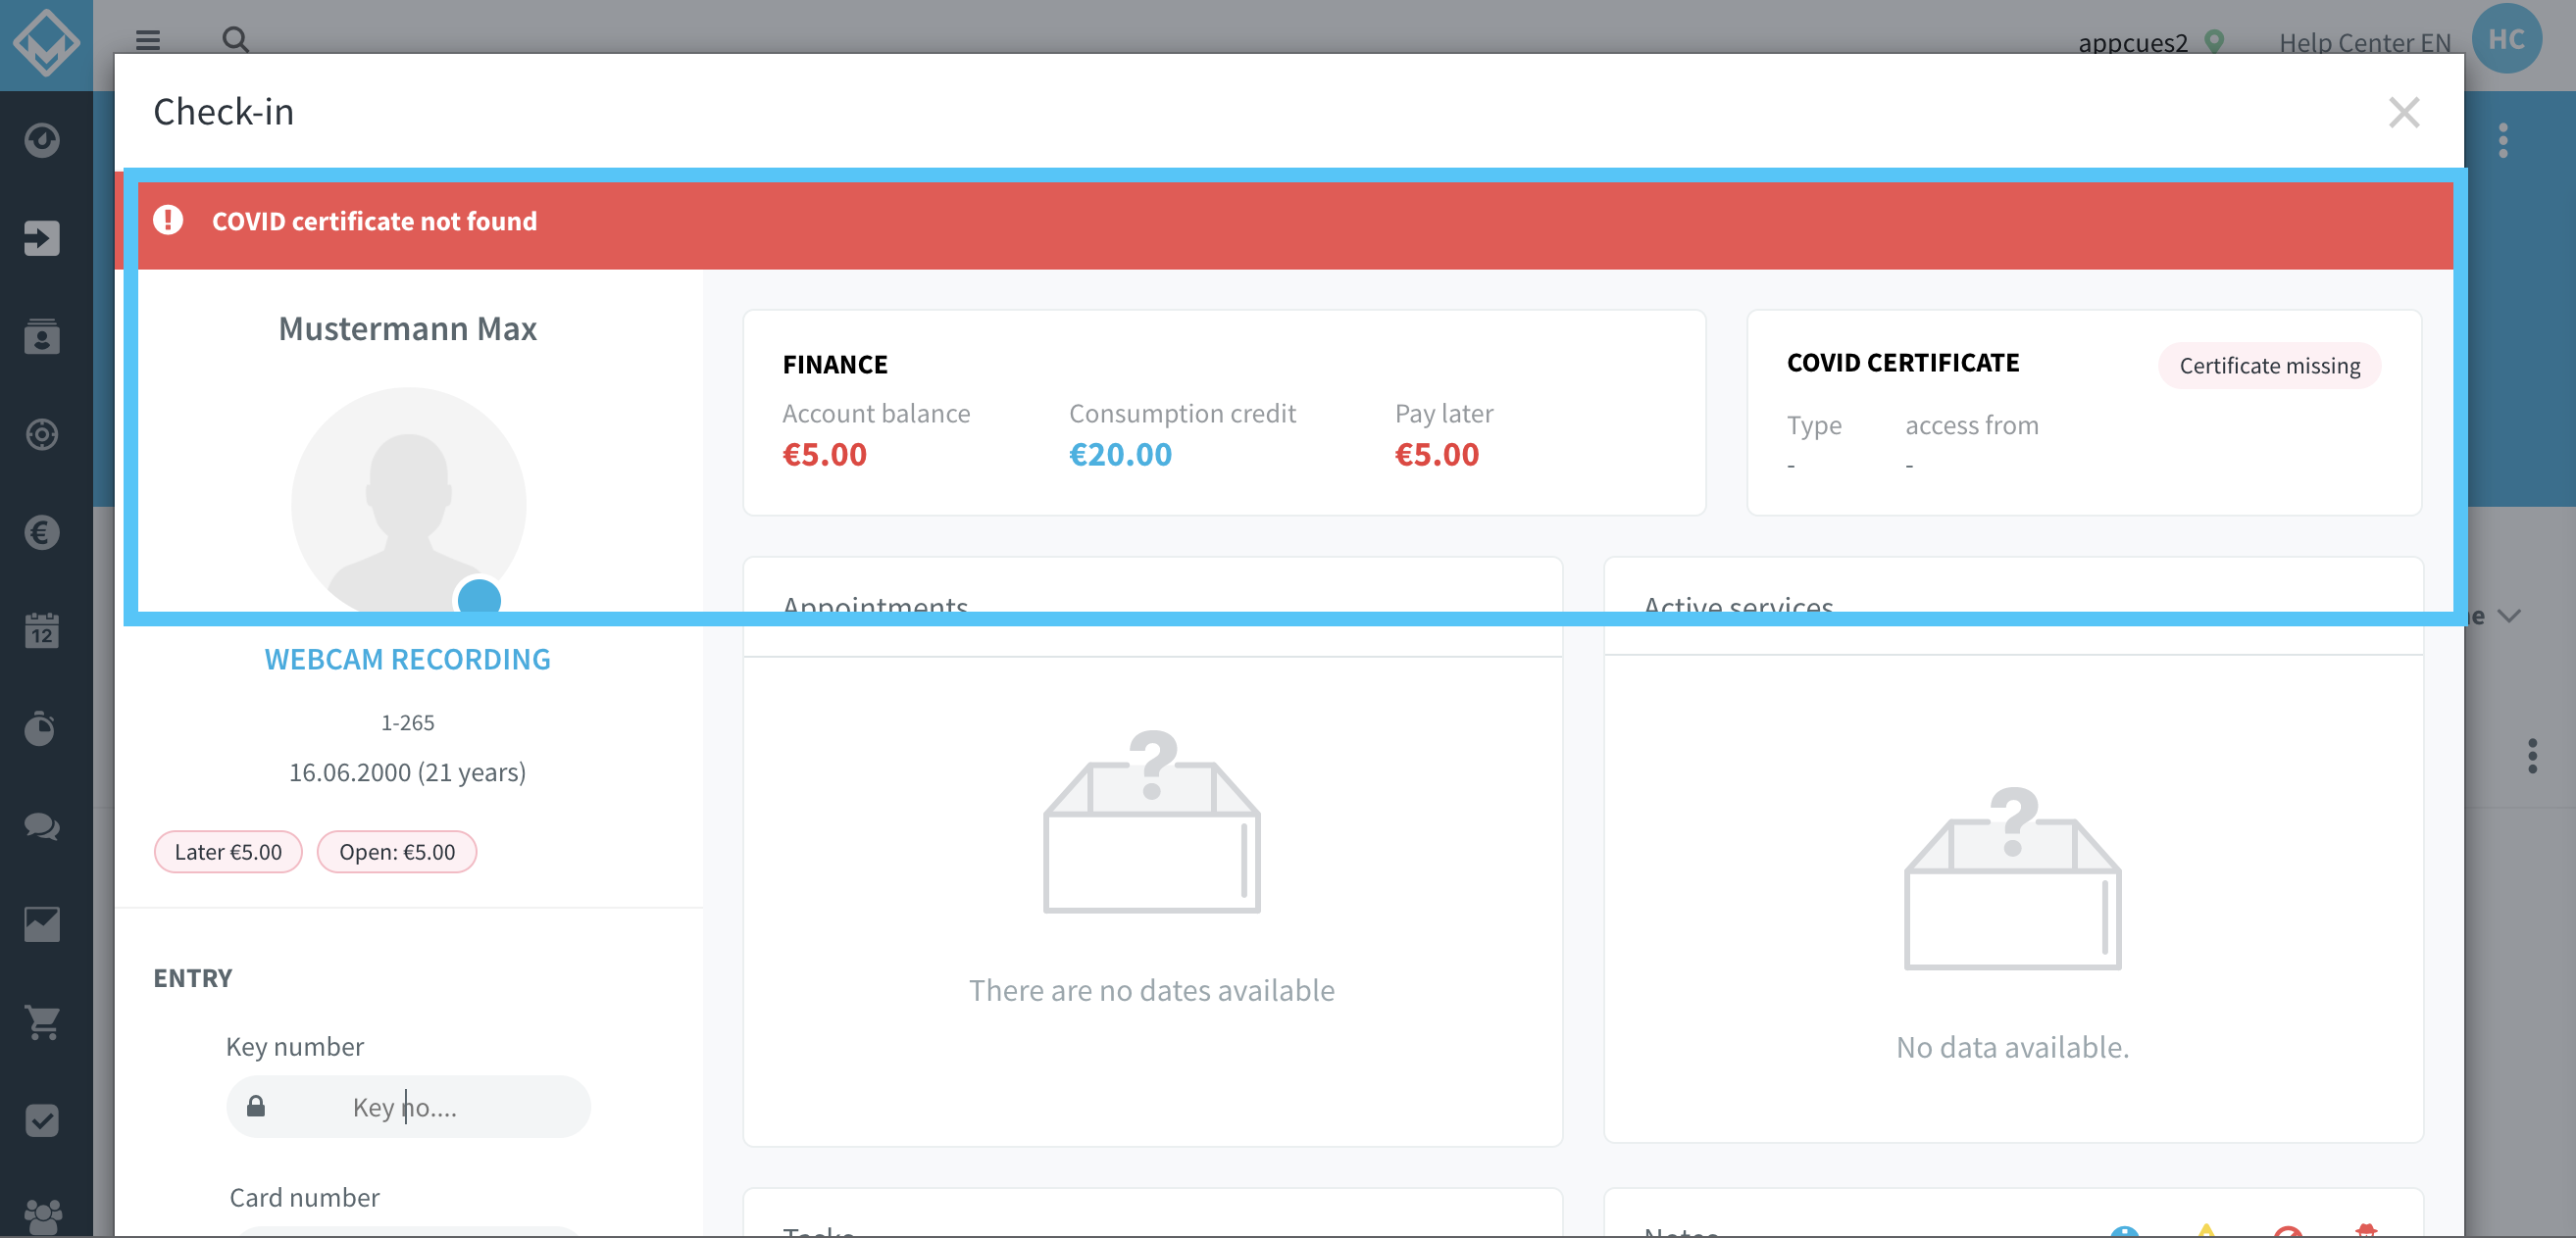The image size is (2576, 1238).
Task: Click the Mustermann Max profile picture
Action: [408, 499]
